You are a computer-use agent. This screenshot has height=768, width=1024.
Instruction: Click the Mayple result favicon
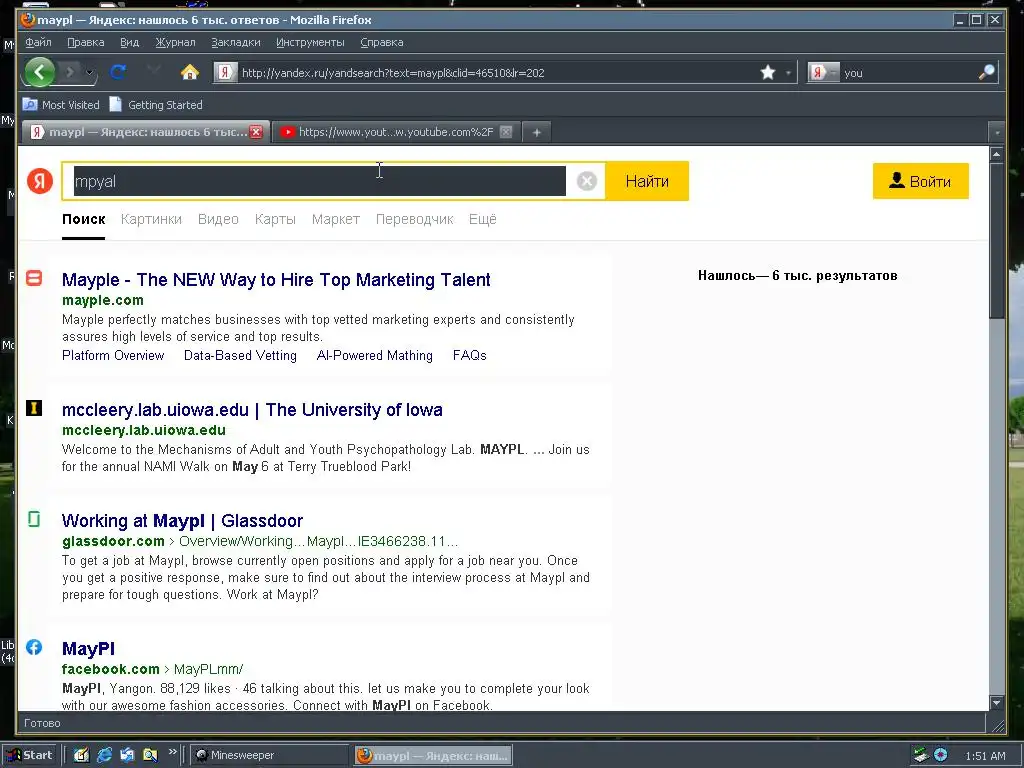pyautogui.click(x=34, y=278)
